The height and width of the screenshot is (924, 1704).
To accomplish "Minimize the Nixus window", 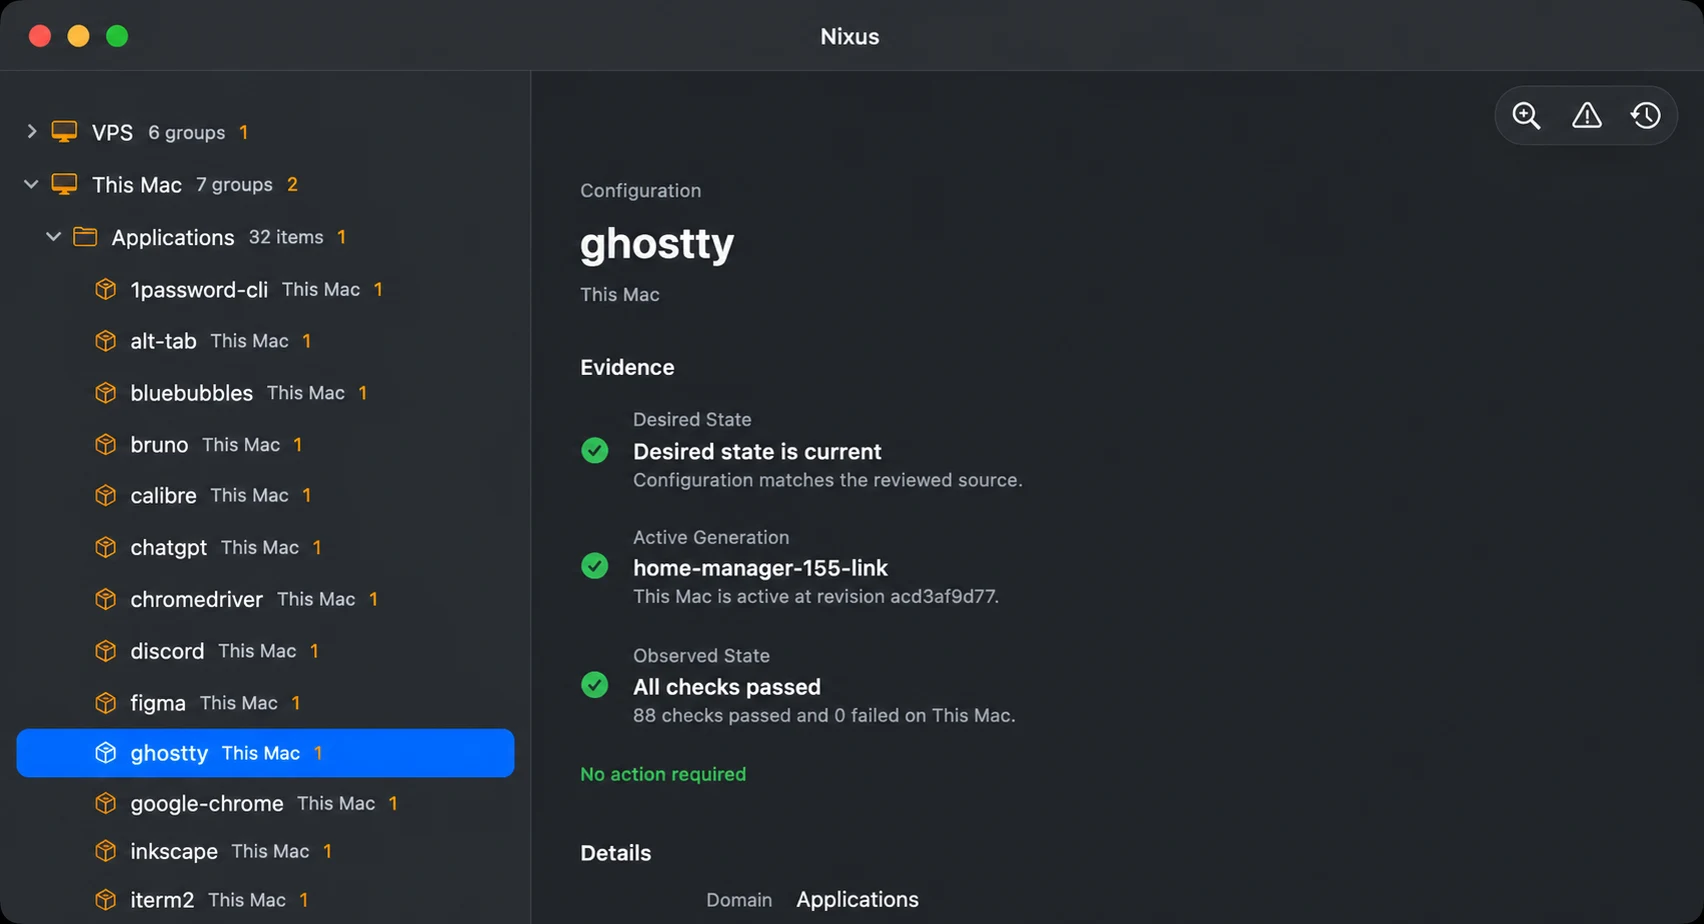I will [78, 36].
